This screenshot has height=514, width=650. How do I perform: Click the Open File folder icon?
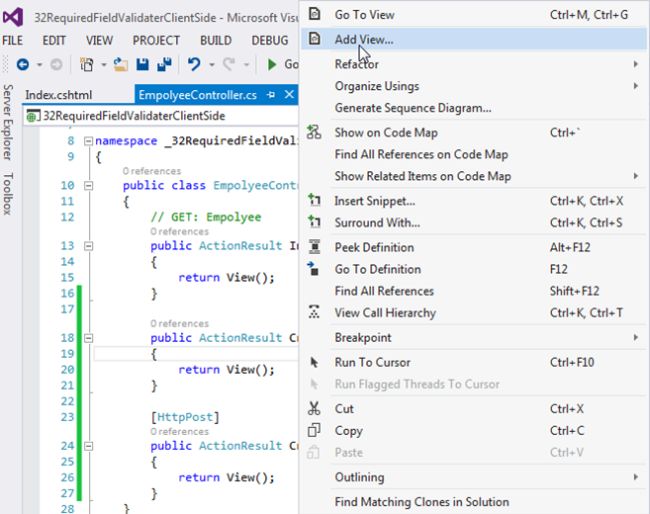coord(121,64)
